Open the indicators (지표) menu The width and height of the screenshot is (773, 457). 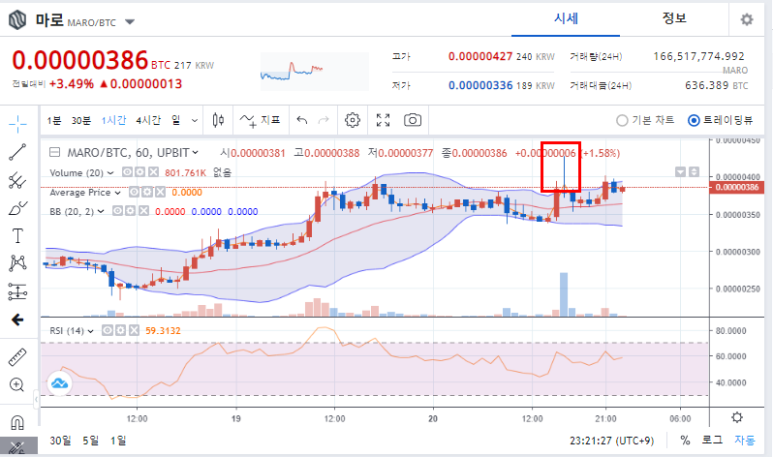[x=260, y=120]
